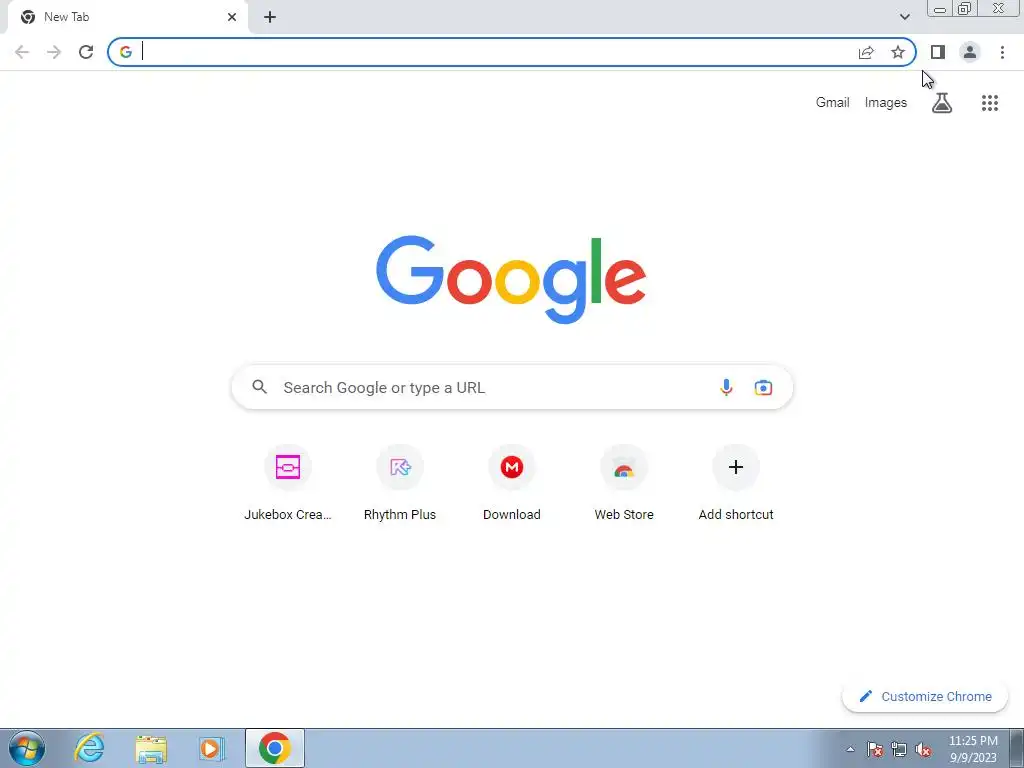Open the Web Store shortcut
Viewport: 1024px width, 768px height.
point(624,483)
